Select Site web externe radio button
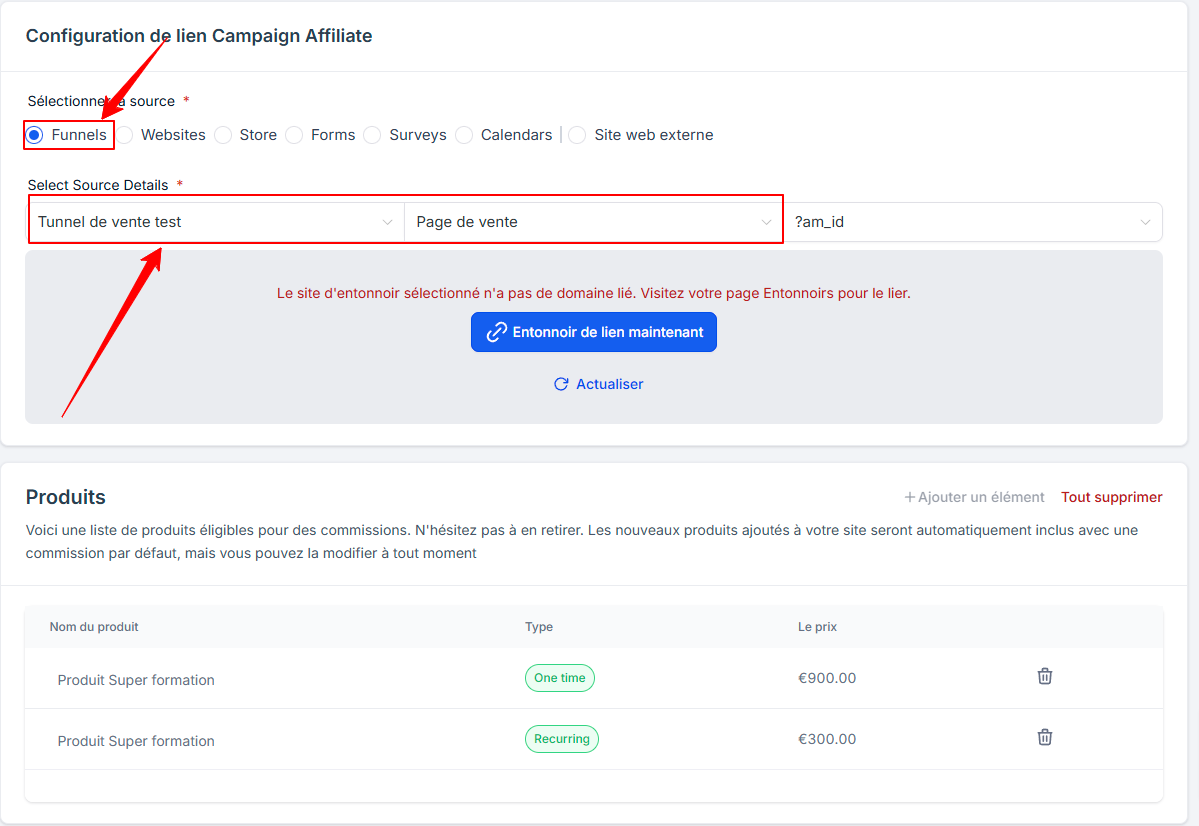 pyautogui.click(x=577, y=135)
